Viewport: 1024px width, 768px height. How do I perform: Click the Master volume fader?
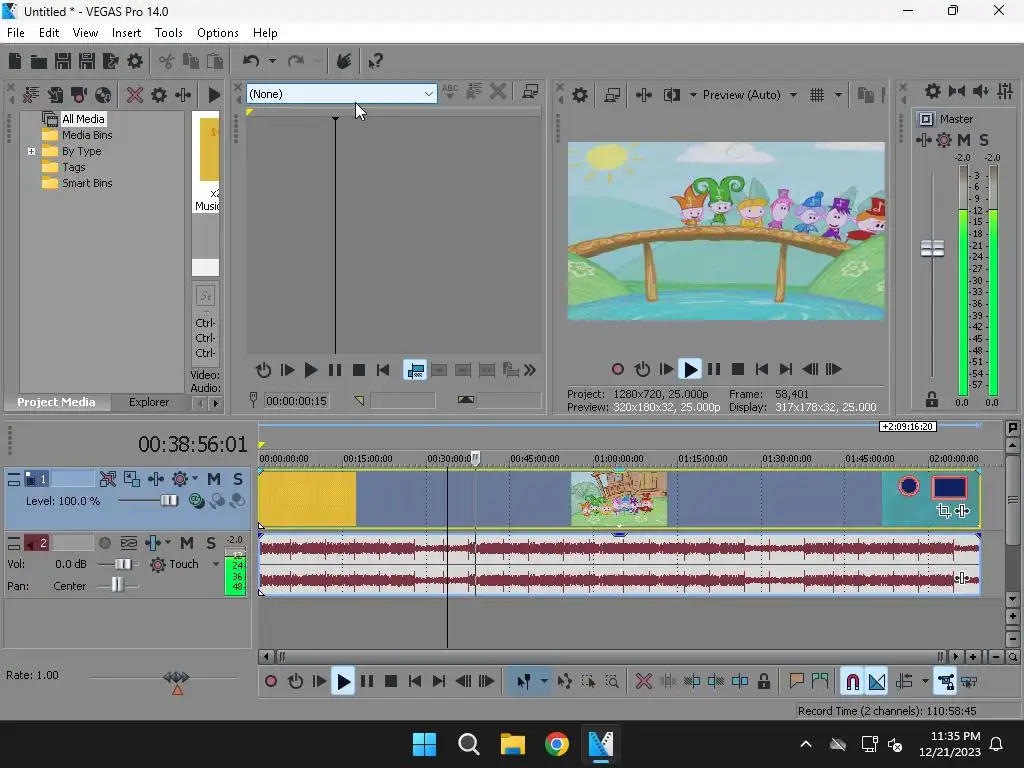coord(932,249)
